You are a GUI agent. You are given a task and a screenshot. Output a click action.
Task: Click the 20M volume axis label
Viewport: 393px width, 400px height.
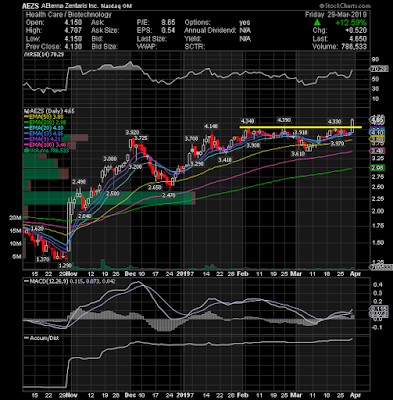coord(16,218)
